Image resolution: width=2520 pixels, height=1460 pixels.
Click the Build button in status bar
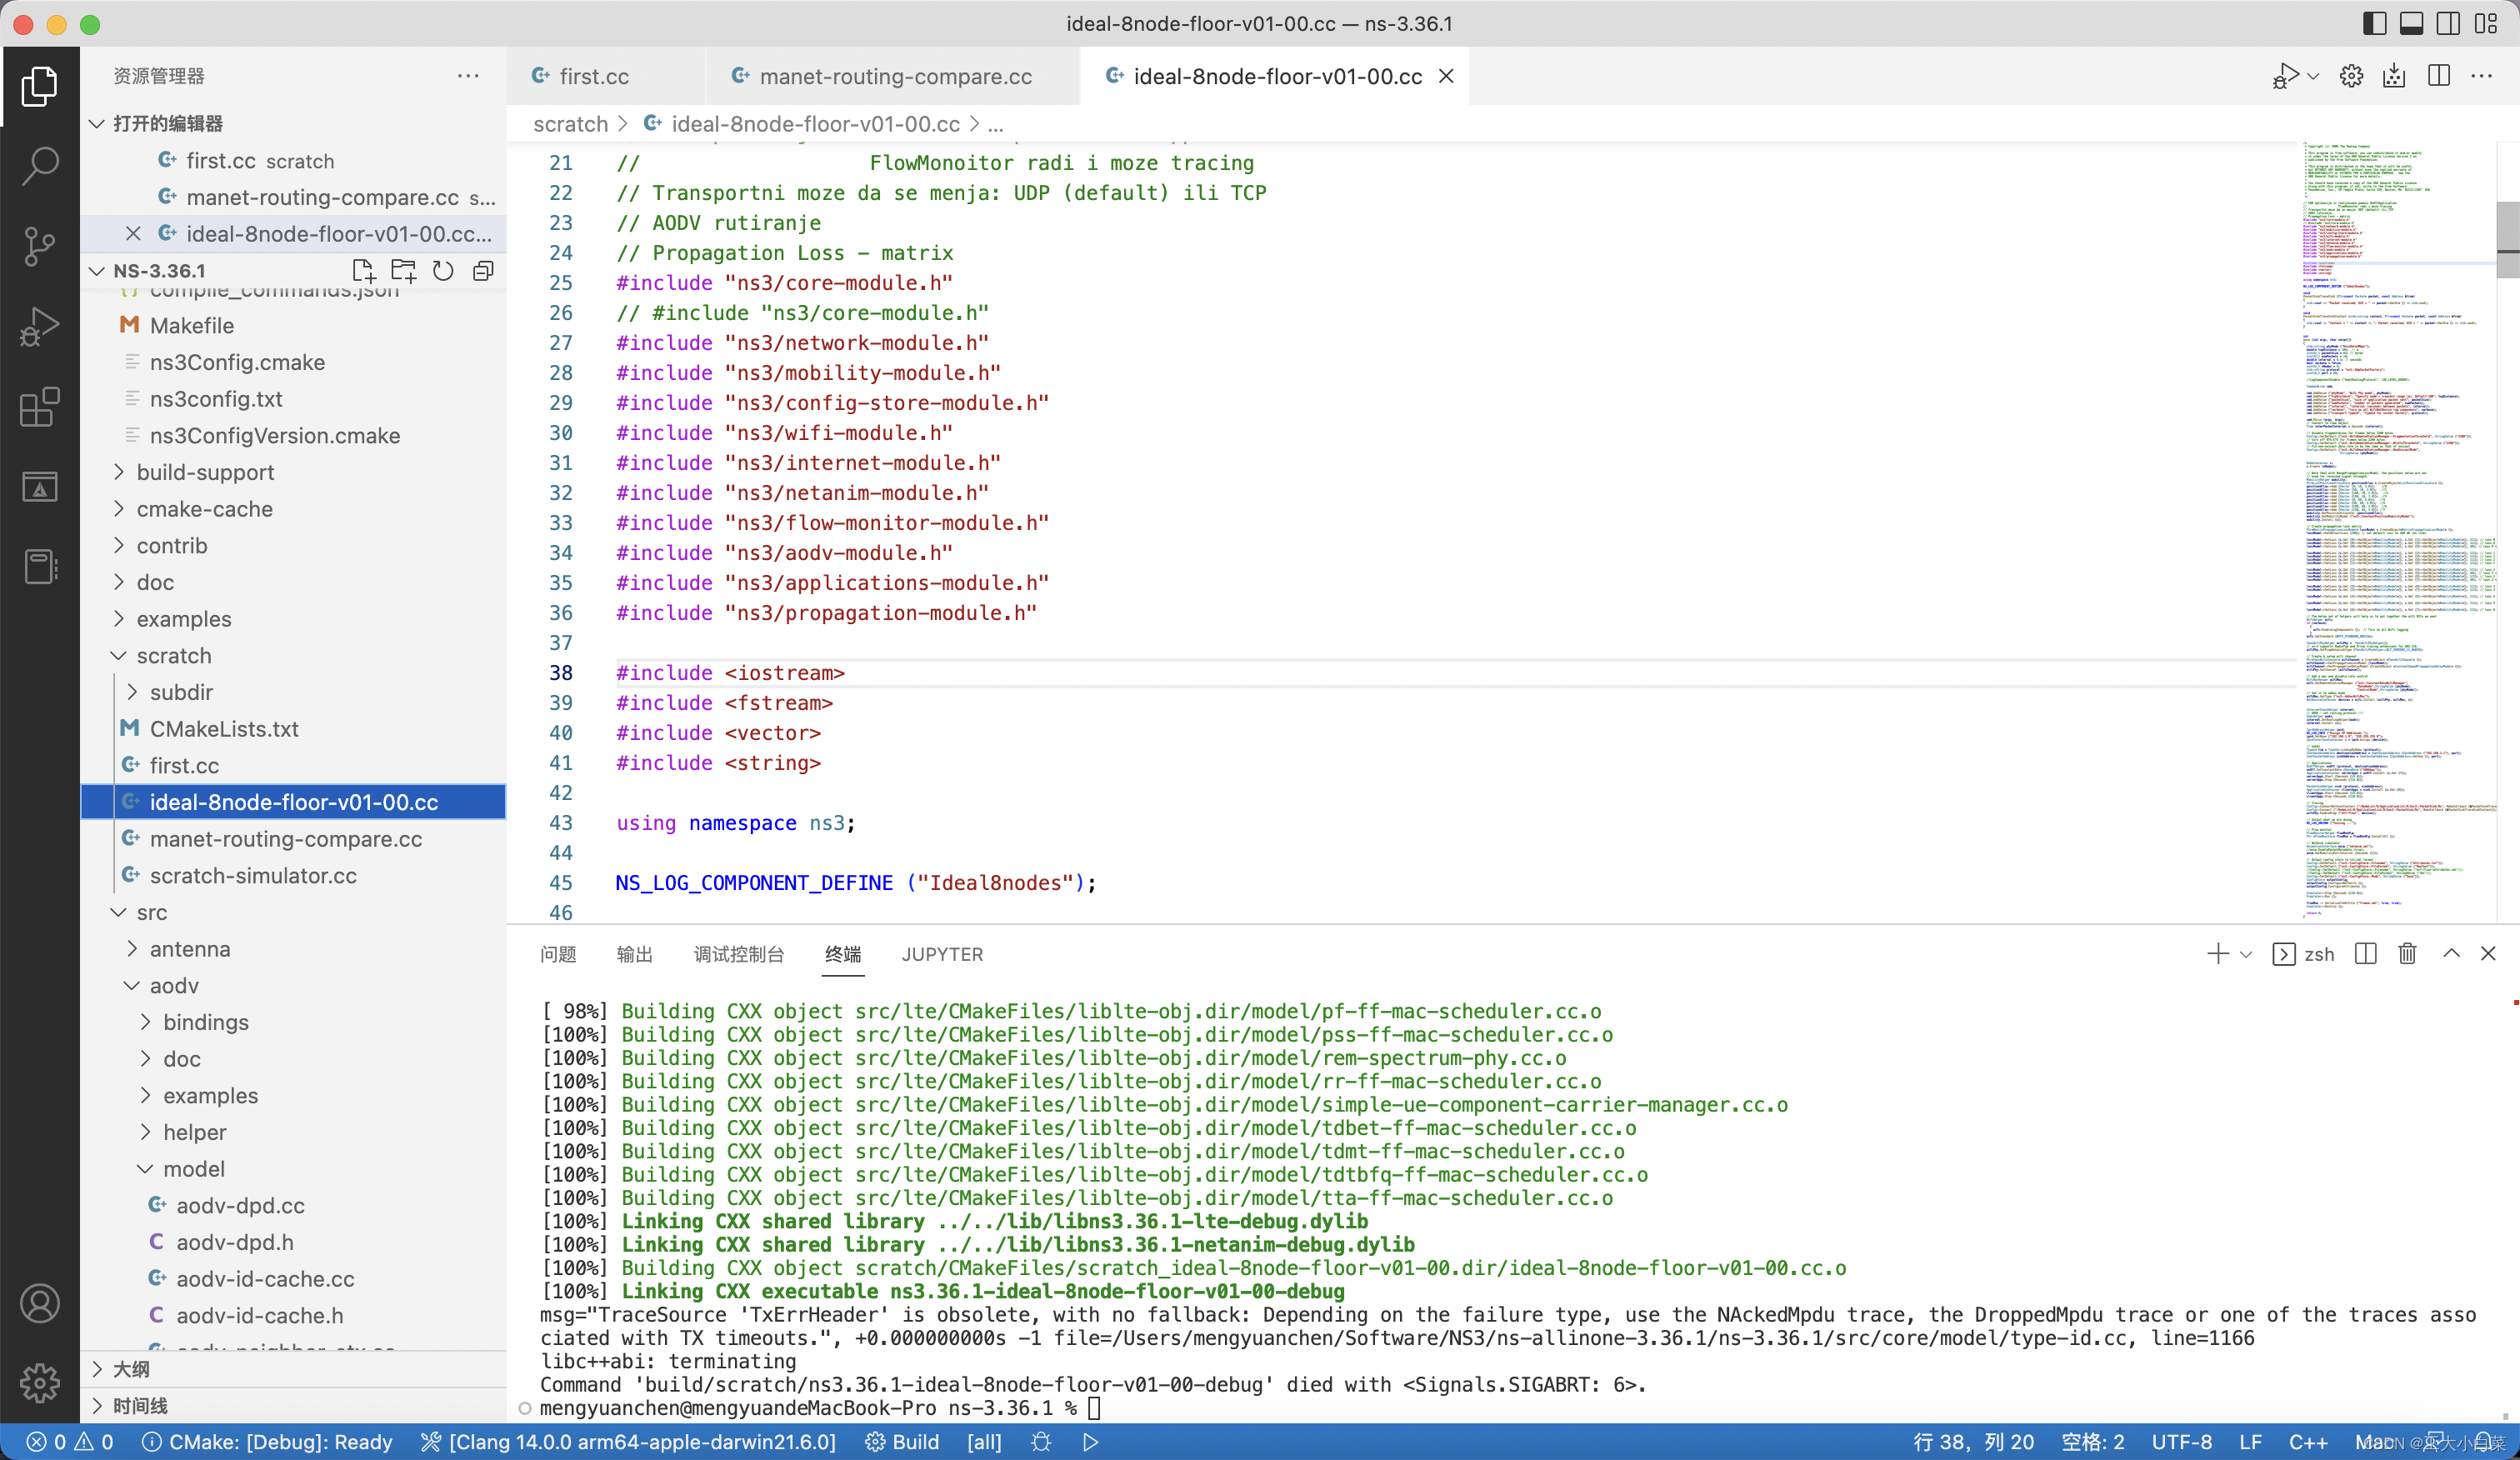tap(902, 1442)
